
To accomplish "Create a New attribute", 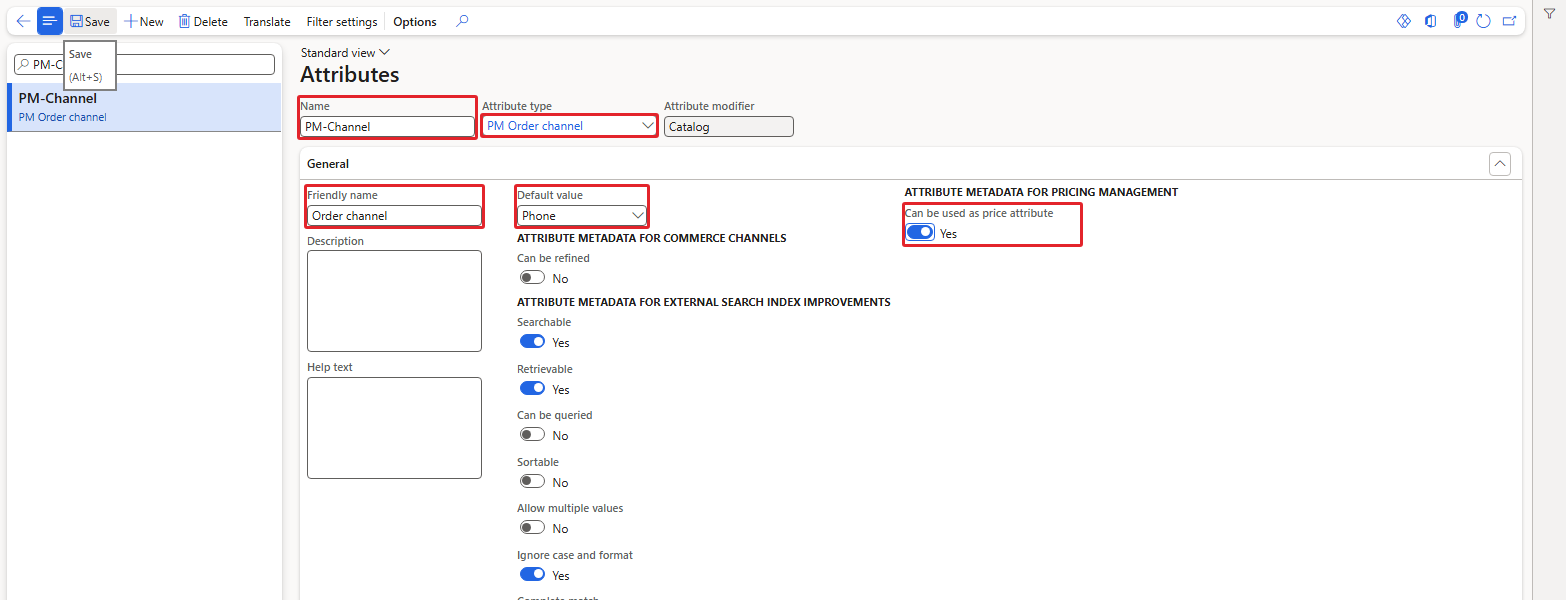I will pyautogui.click(x=144, y=21).
